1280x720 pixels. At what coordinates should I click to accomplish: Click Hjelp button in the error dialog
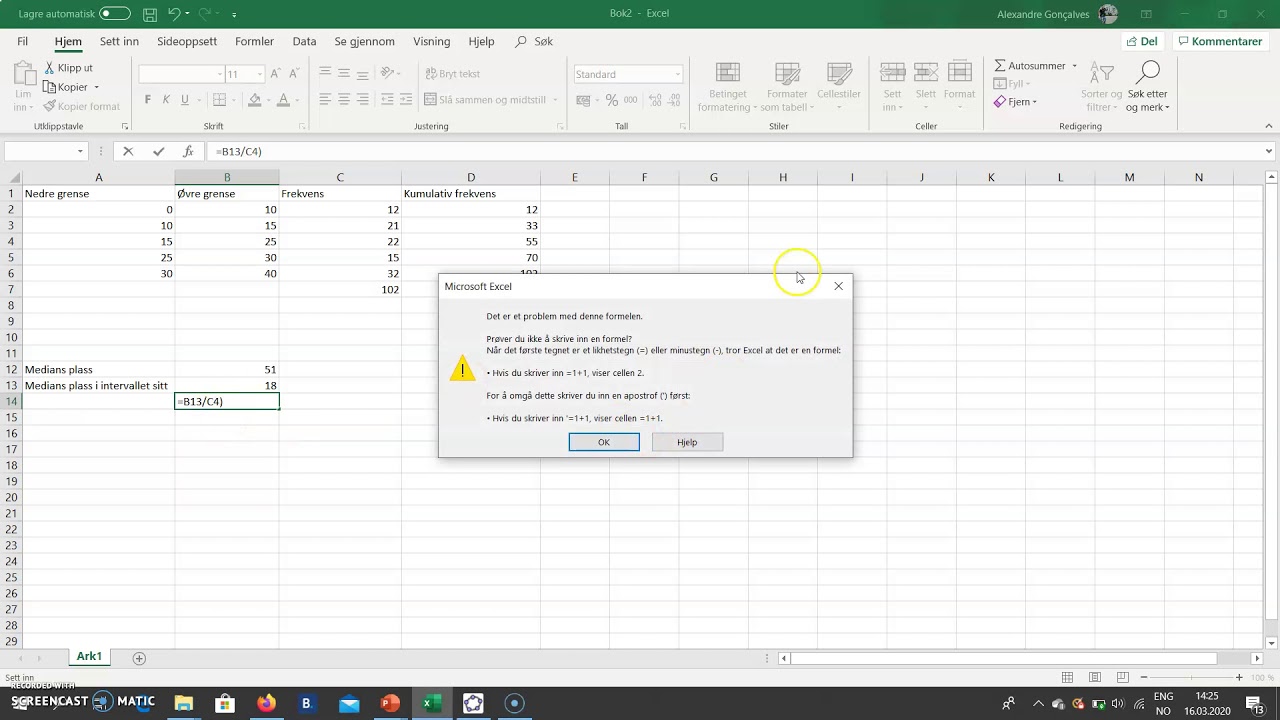tap(687, 442)
